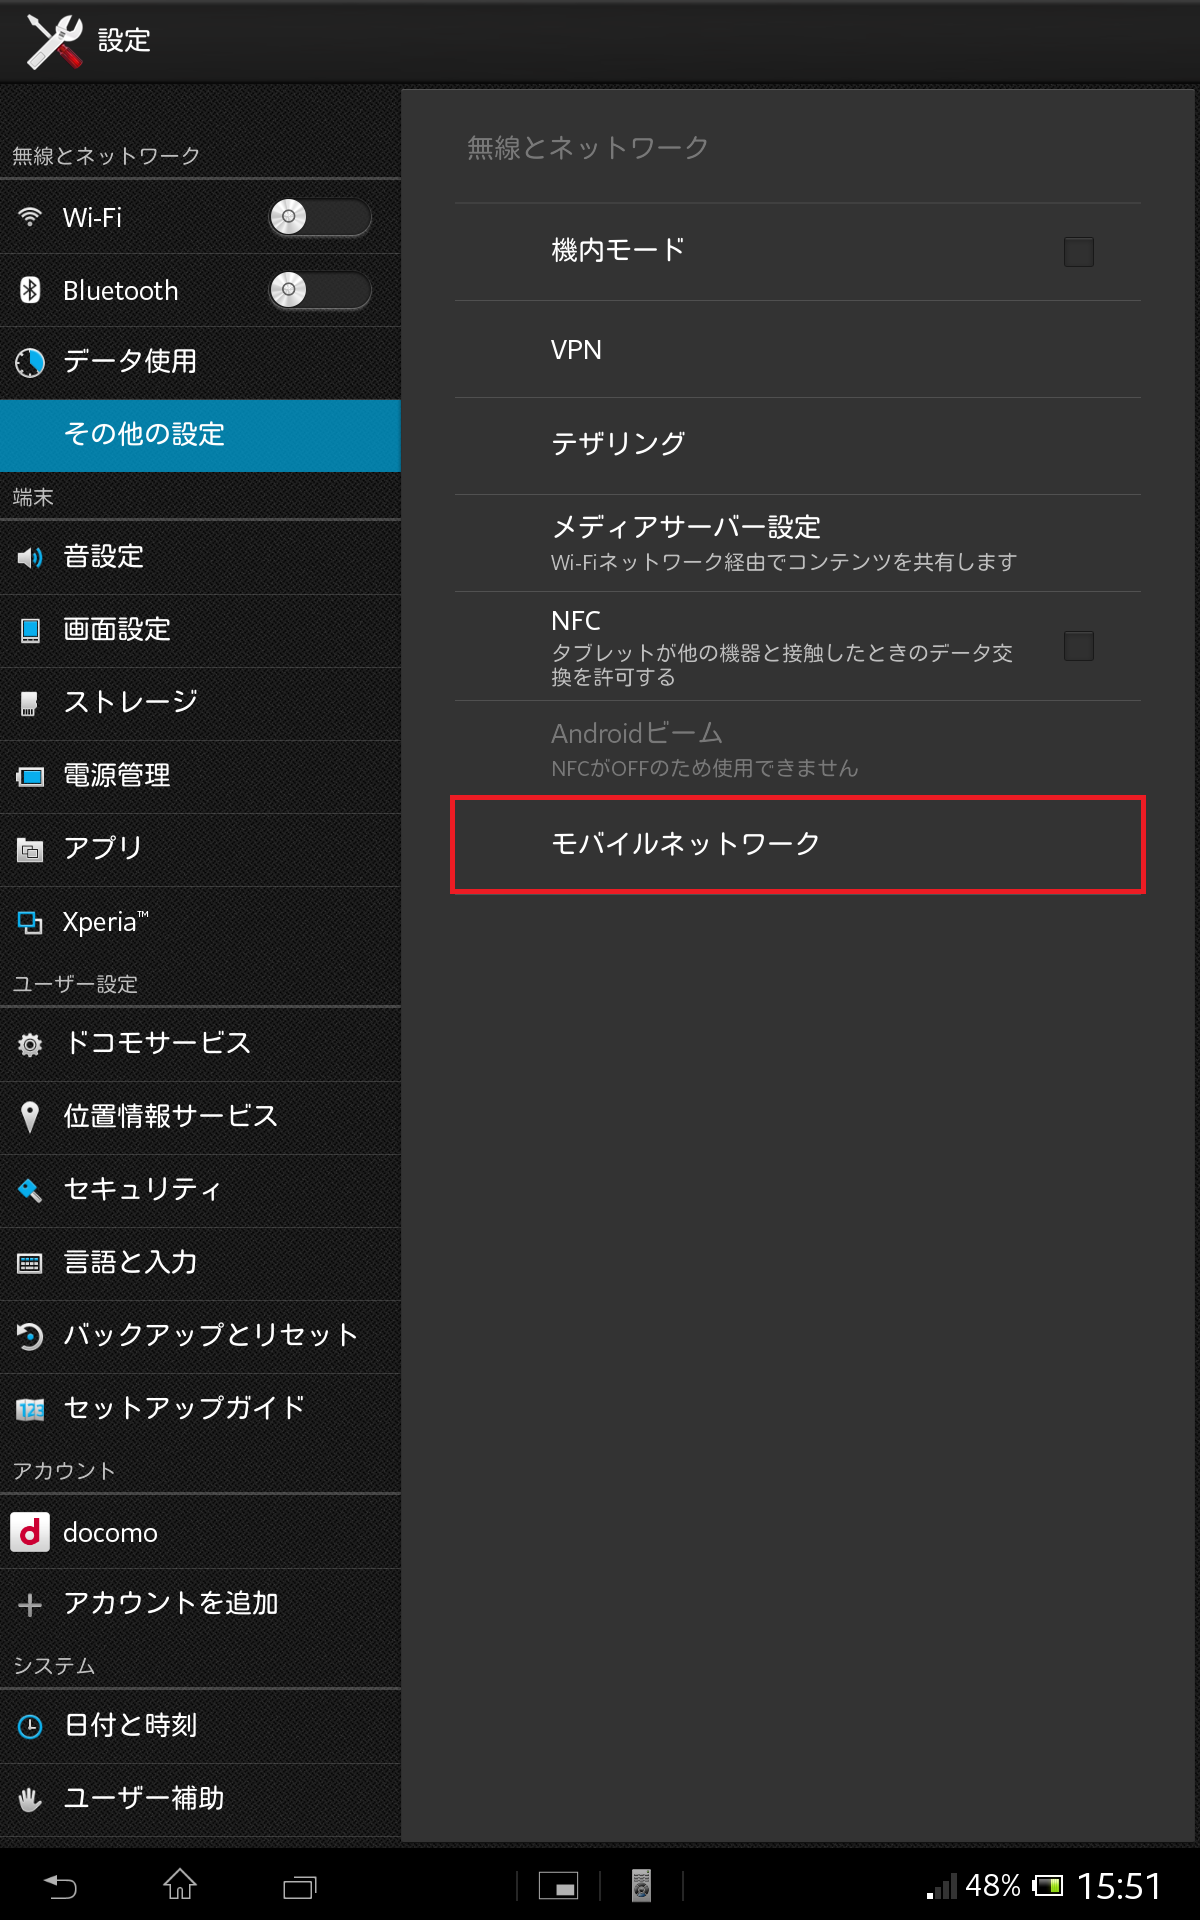This screenshot has height=1920, width=1200.
Task: Open 音設定 sound settings
Action: point(200,557)
